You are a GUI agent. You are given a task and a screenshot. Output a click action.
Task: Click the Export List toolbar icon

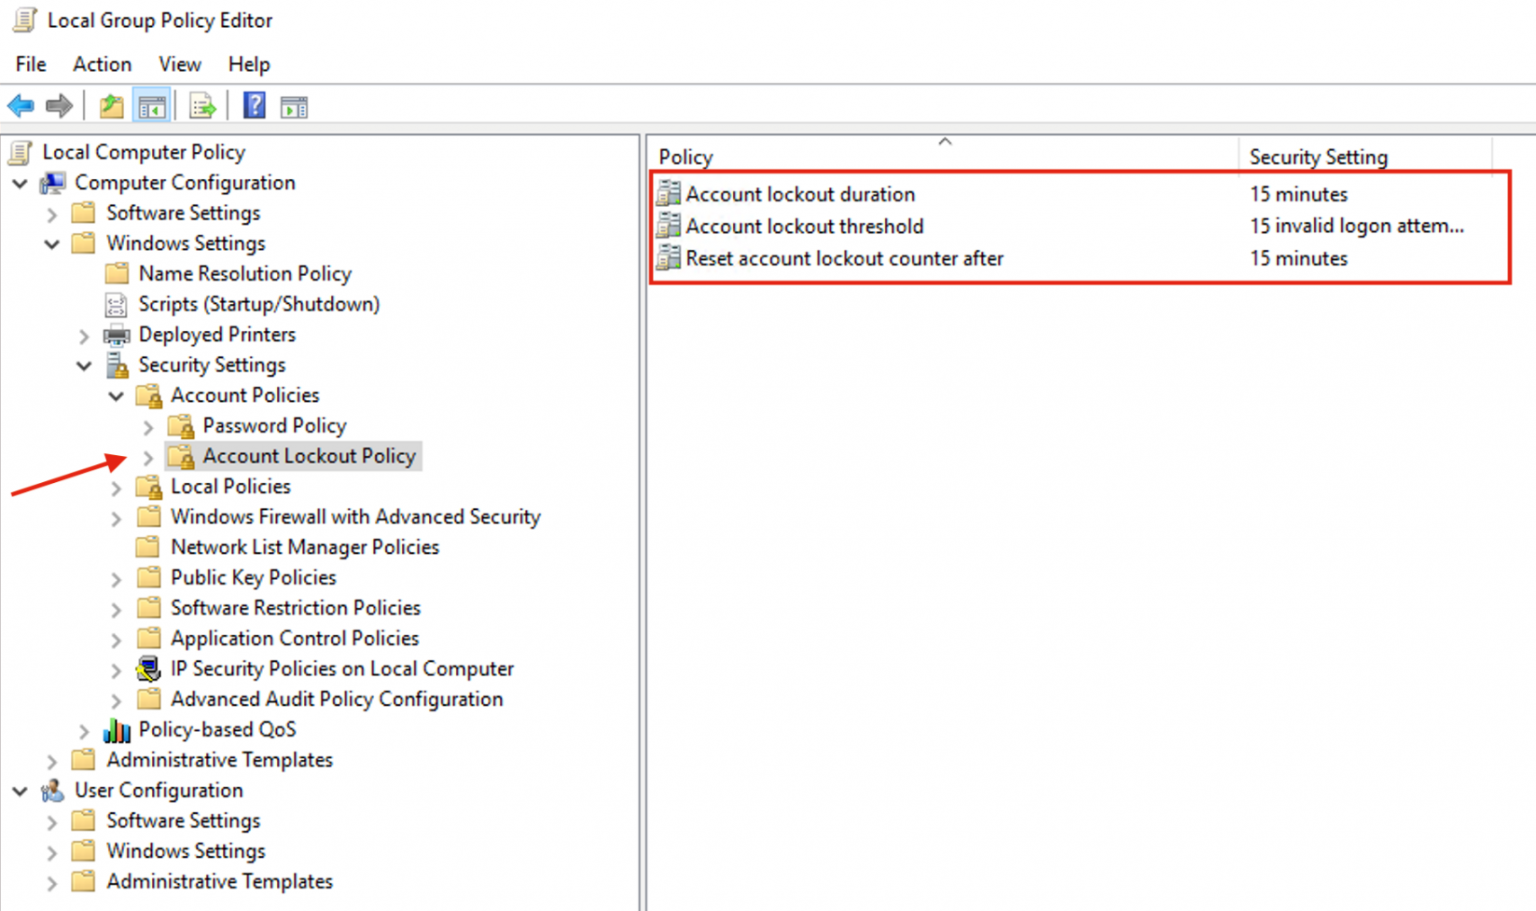(x=202, y=105)
